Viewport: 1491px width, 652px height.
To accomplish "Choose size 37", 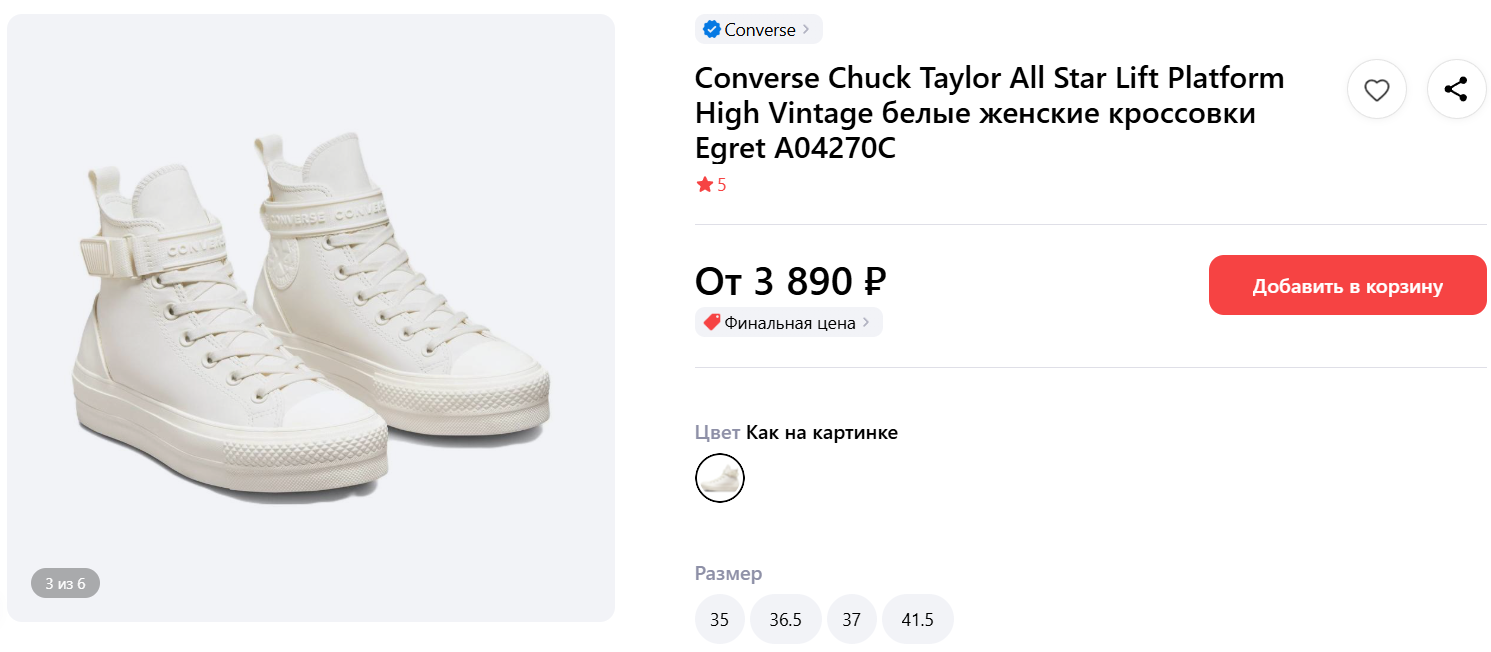I will click(x=851, y=620).
